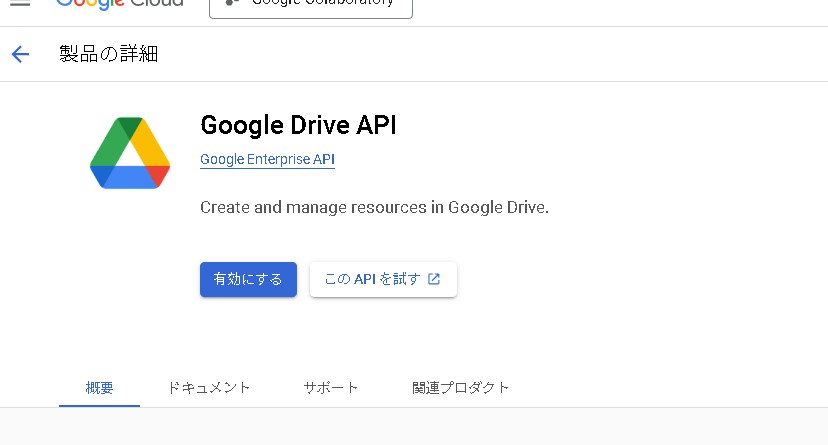Click the description text about Google Drive resources
Viewport: 828px width, 445px height.
tap(374, 207)
